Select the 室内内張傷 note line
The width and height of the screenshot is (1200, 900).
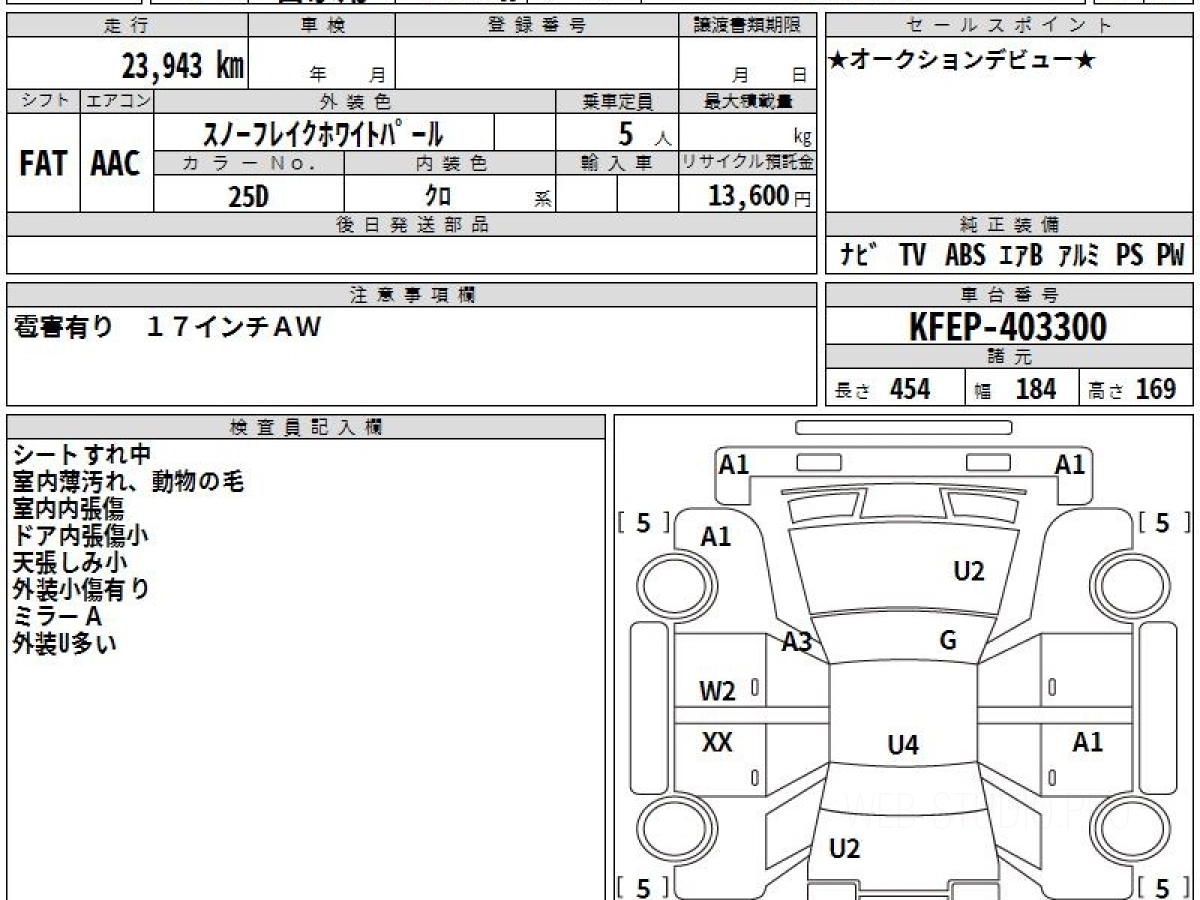69,509
